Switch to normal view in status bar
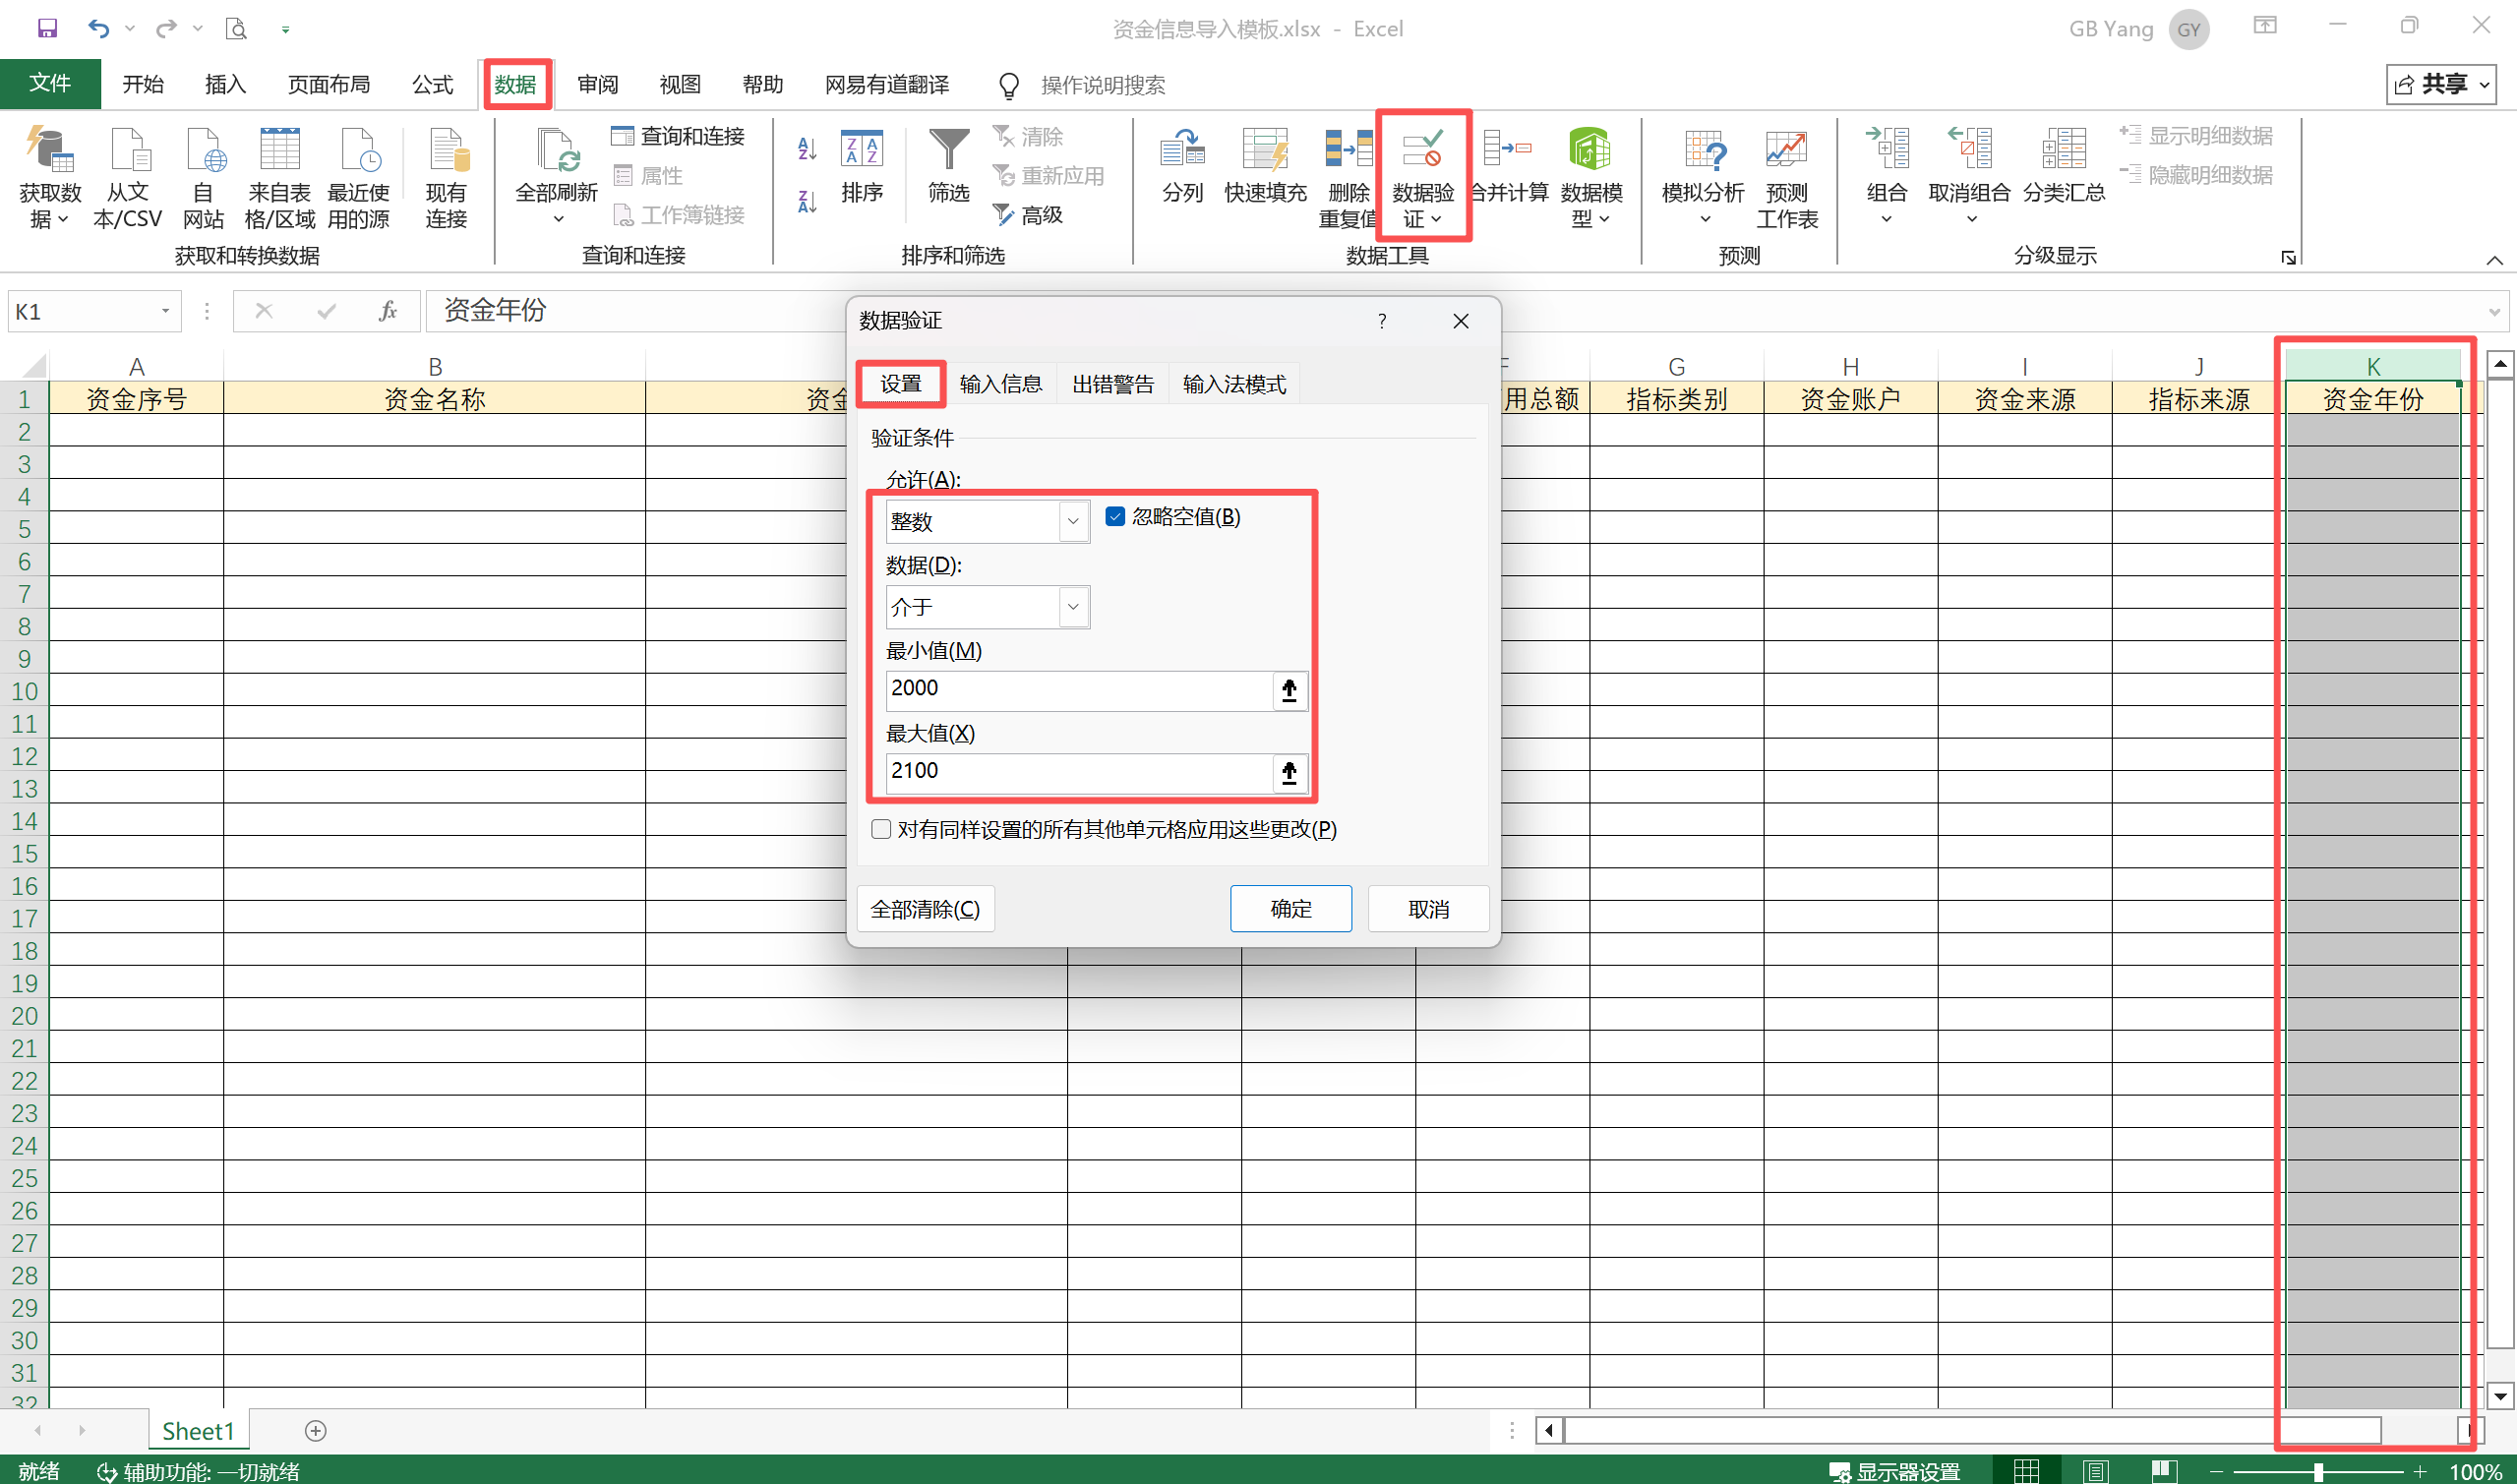This screenshot has width=2517, height=1484. tap(2026, 1471)
